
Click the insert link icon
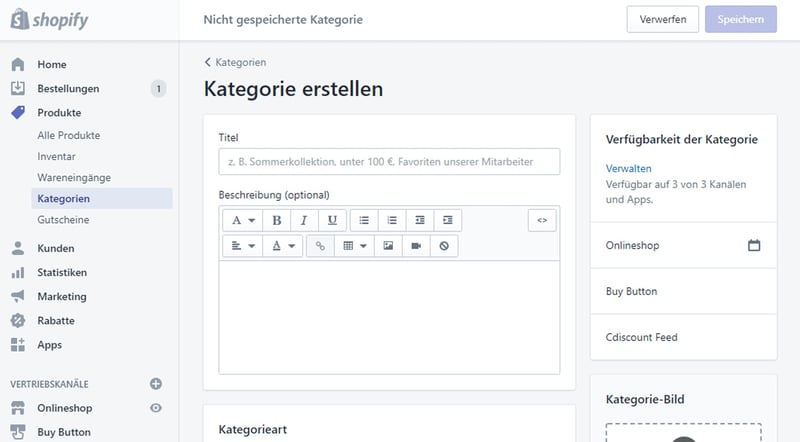[x=320, y=245]
